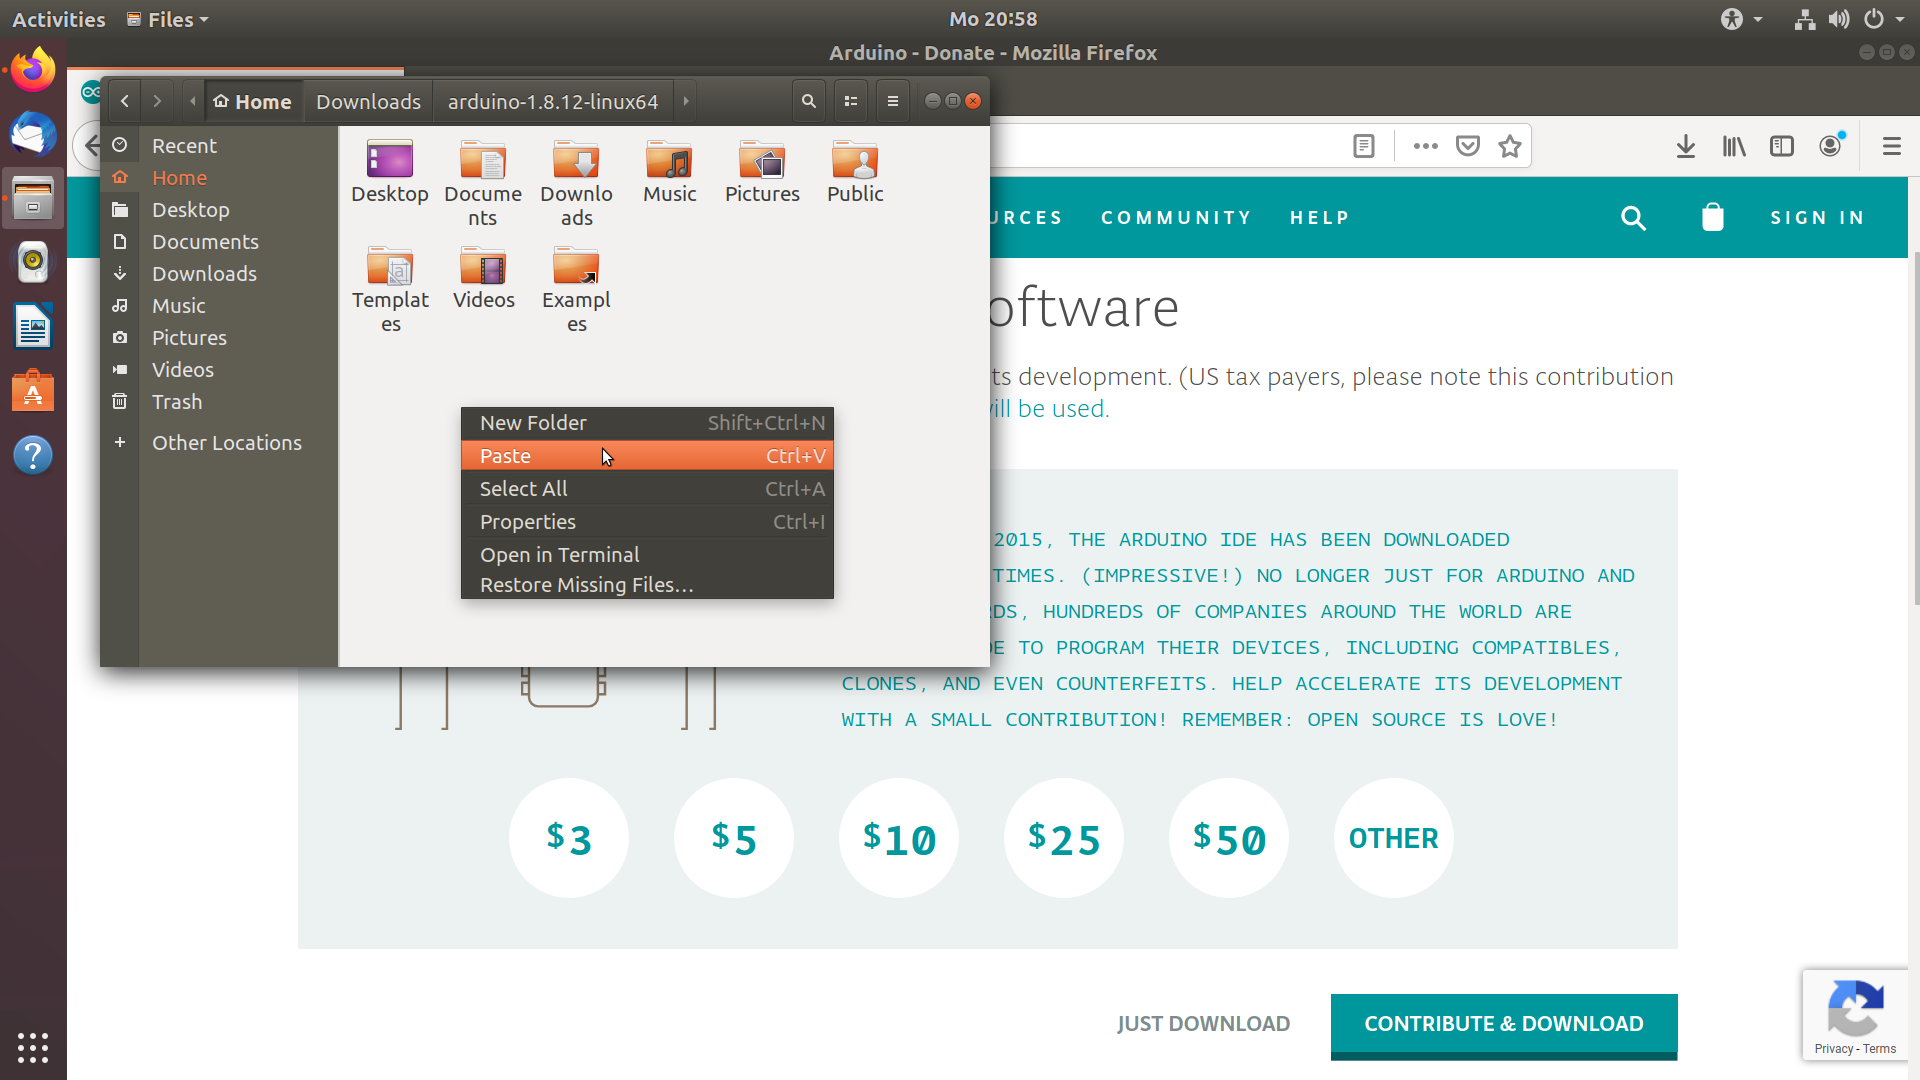
Task: Click Home path bar button
Action: coord(253,101)
